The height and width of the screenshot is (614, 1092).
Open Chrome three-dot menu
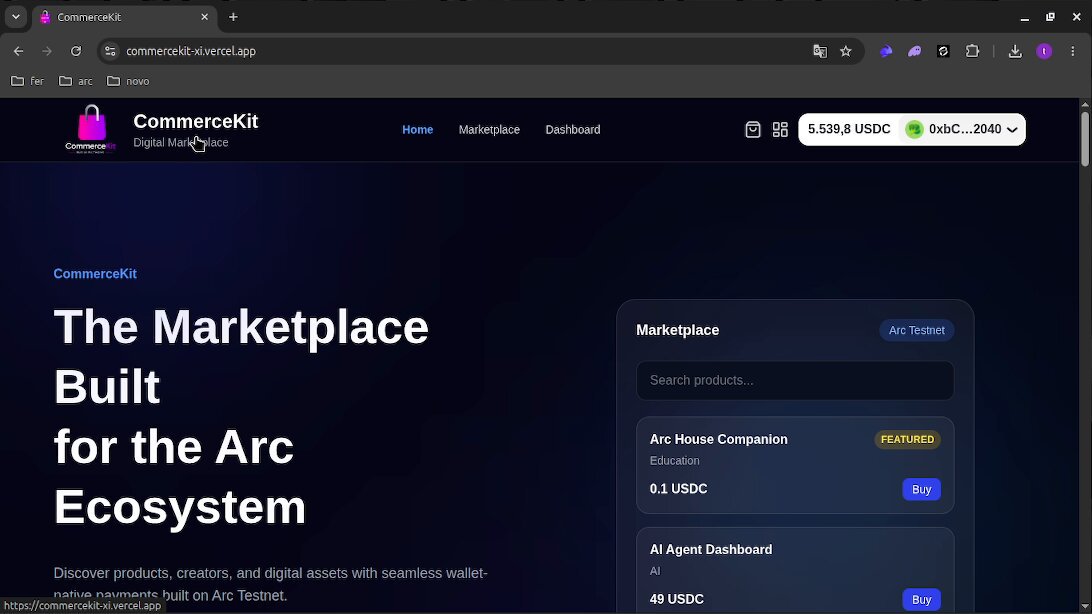pos(1072,52)
